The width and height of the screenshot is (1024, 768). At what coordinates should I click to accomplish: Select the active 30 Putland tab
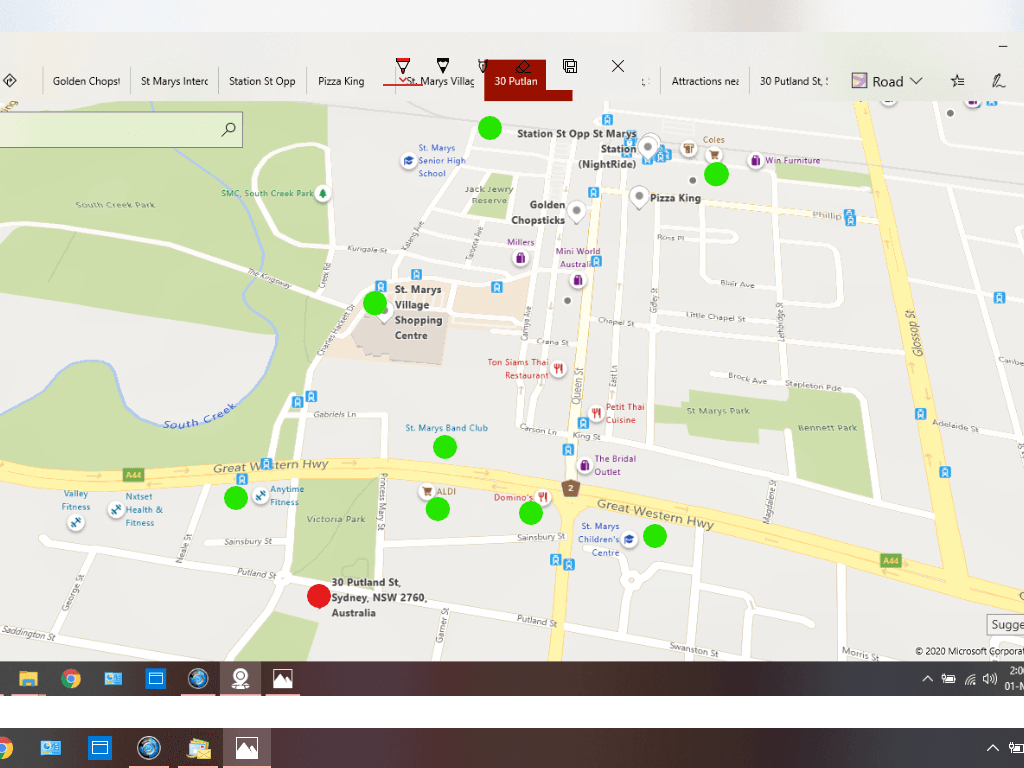point(516,81)
